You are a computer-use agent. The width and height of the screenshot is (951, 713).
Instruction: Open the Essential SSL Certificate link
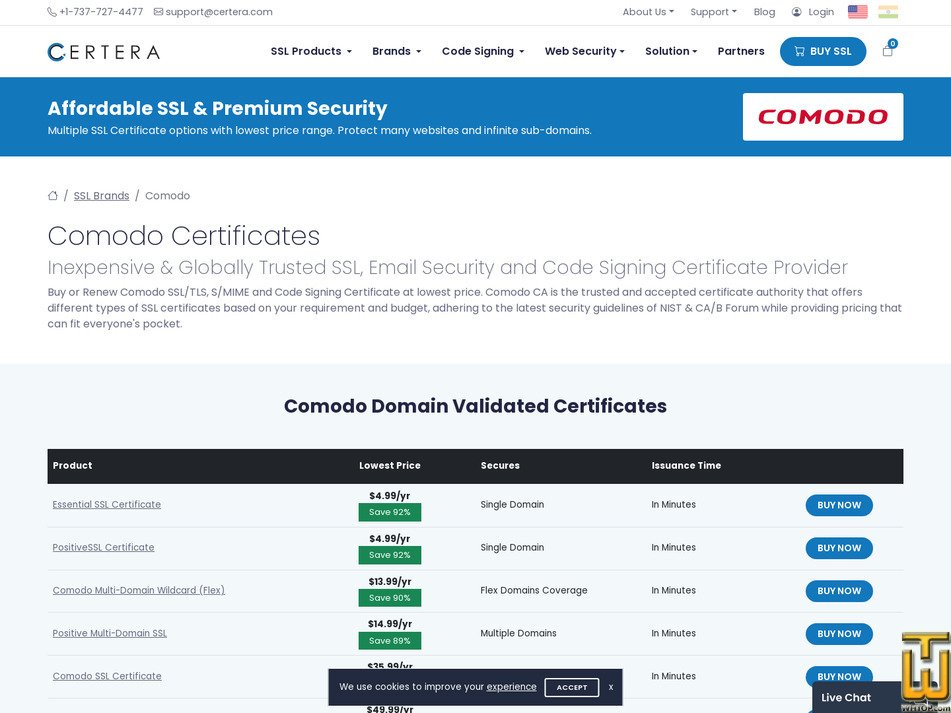pyautogui.click(x=107, y=504)
